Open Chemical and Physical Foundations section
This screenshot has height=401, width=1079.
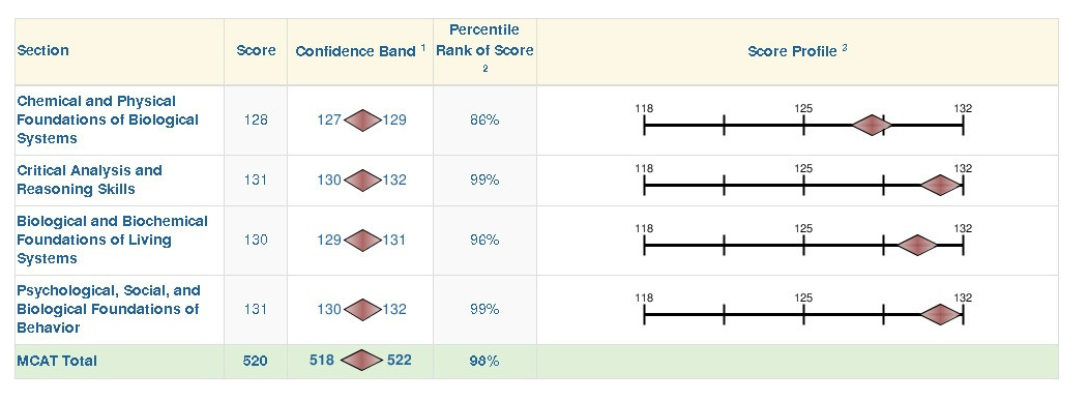pyautogui.click(x=107, y=120)
